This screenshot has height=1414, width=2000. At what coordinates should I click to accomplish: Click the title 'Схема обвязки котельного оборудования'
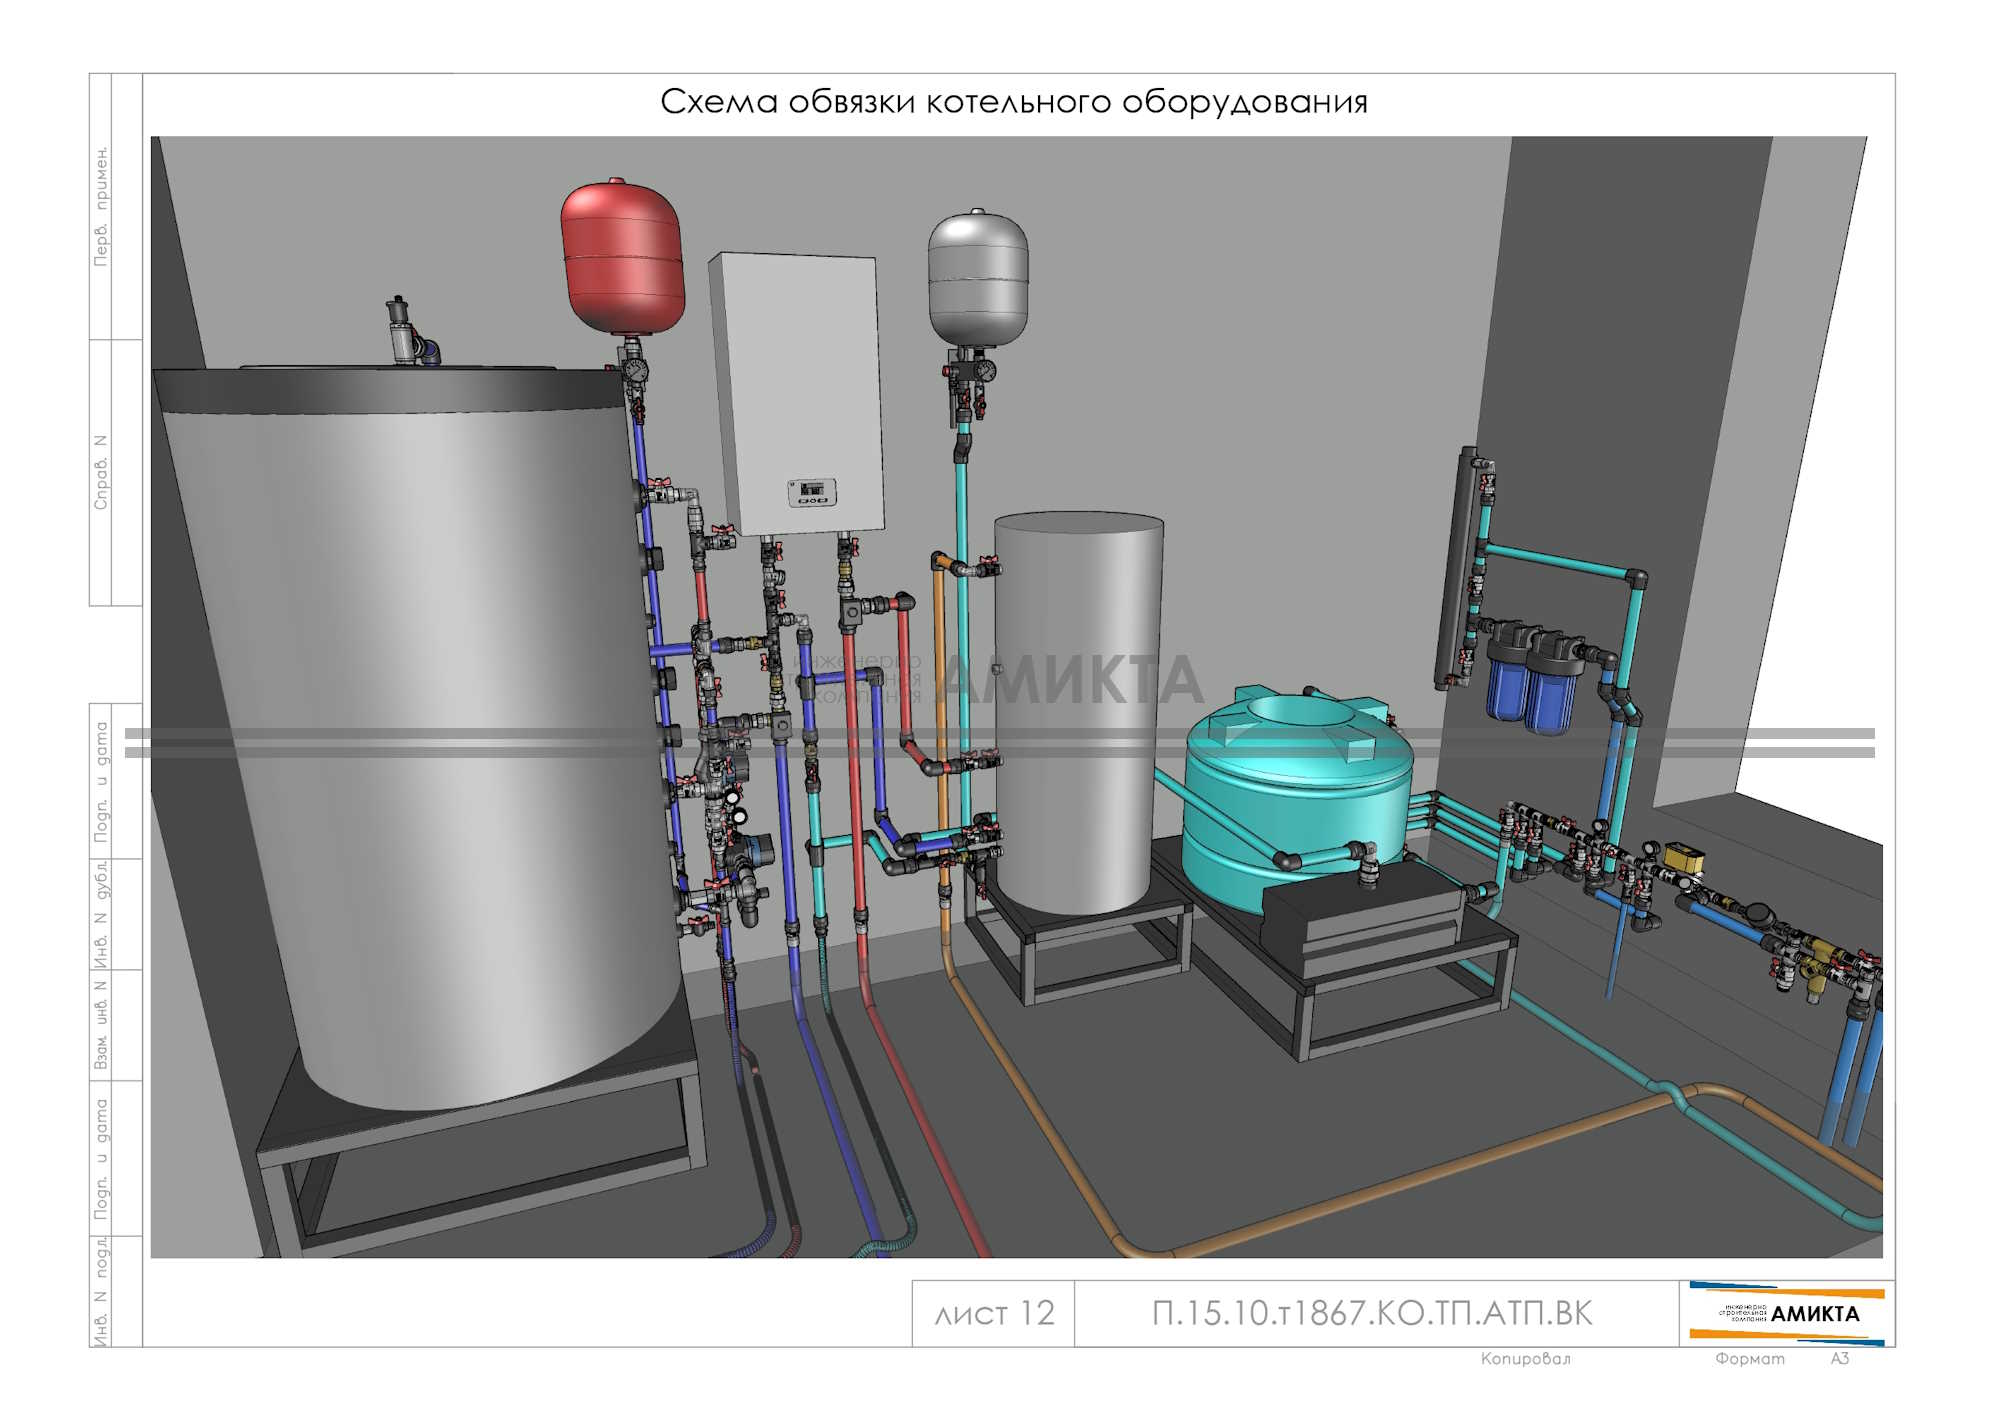coord(1013,102)
